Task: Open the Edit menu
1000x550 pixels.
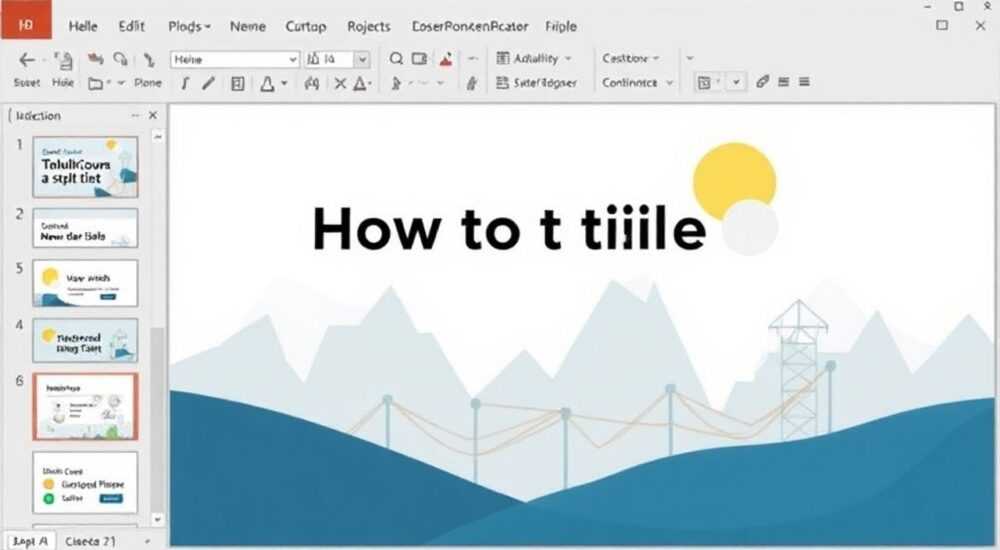Action: (131, 26)
